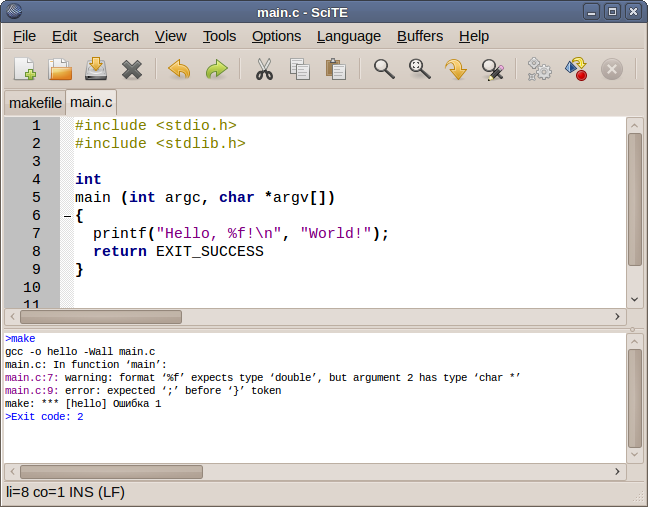Click the Paste clipboard icon
Screen dimensions: 648x507
[335, 69]
